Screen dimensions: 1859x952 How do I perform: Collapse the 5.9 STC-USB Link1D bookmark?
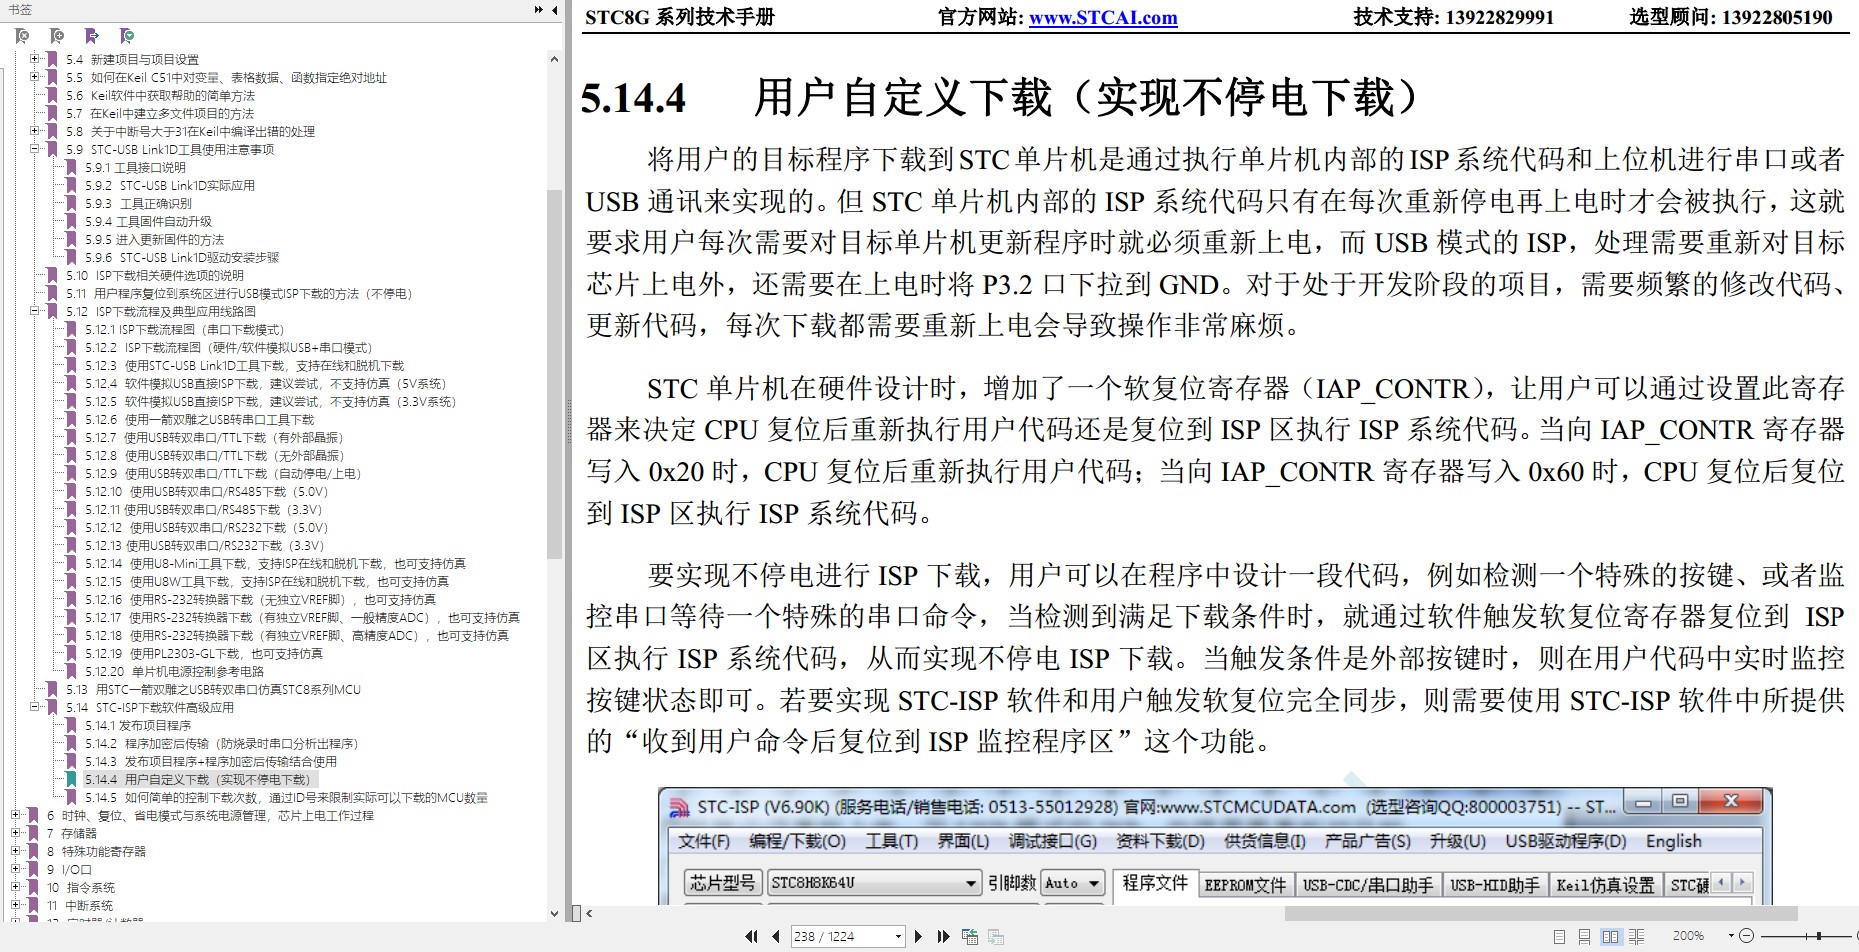(x=35, y=149)
